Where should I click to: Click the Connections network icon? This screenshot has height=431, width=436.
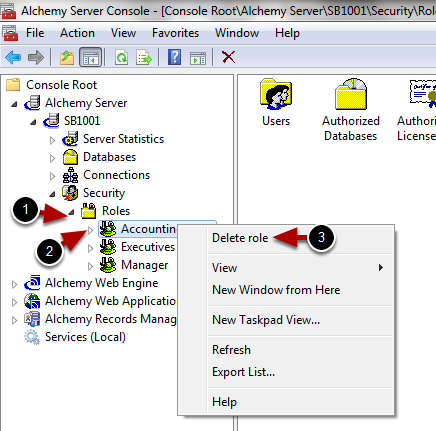(70, 175)
